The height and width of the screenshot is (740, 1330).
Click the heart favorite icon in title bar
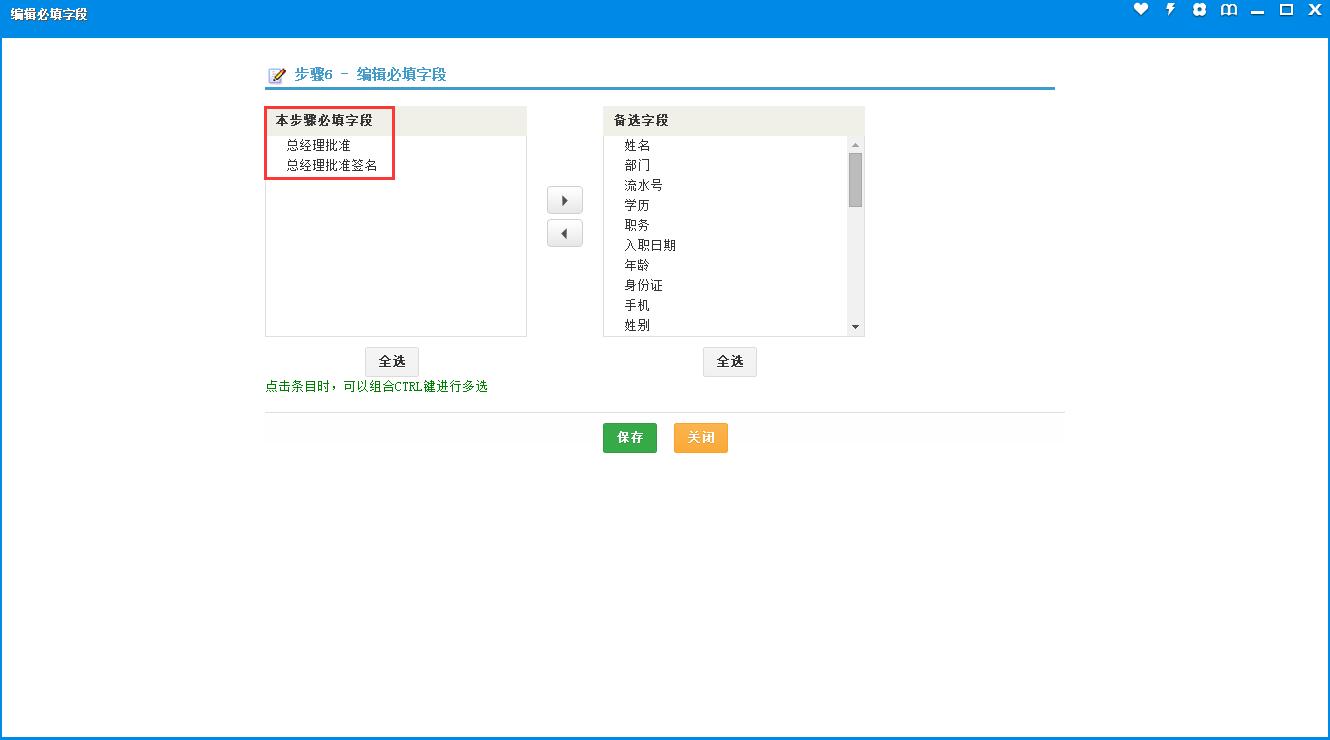[1141, 10]
